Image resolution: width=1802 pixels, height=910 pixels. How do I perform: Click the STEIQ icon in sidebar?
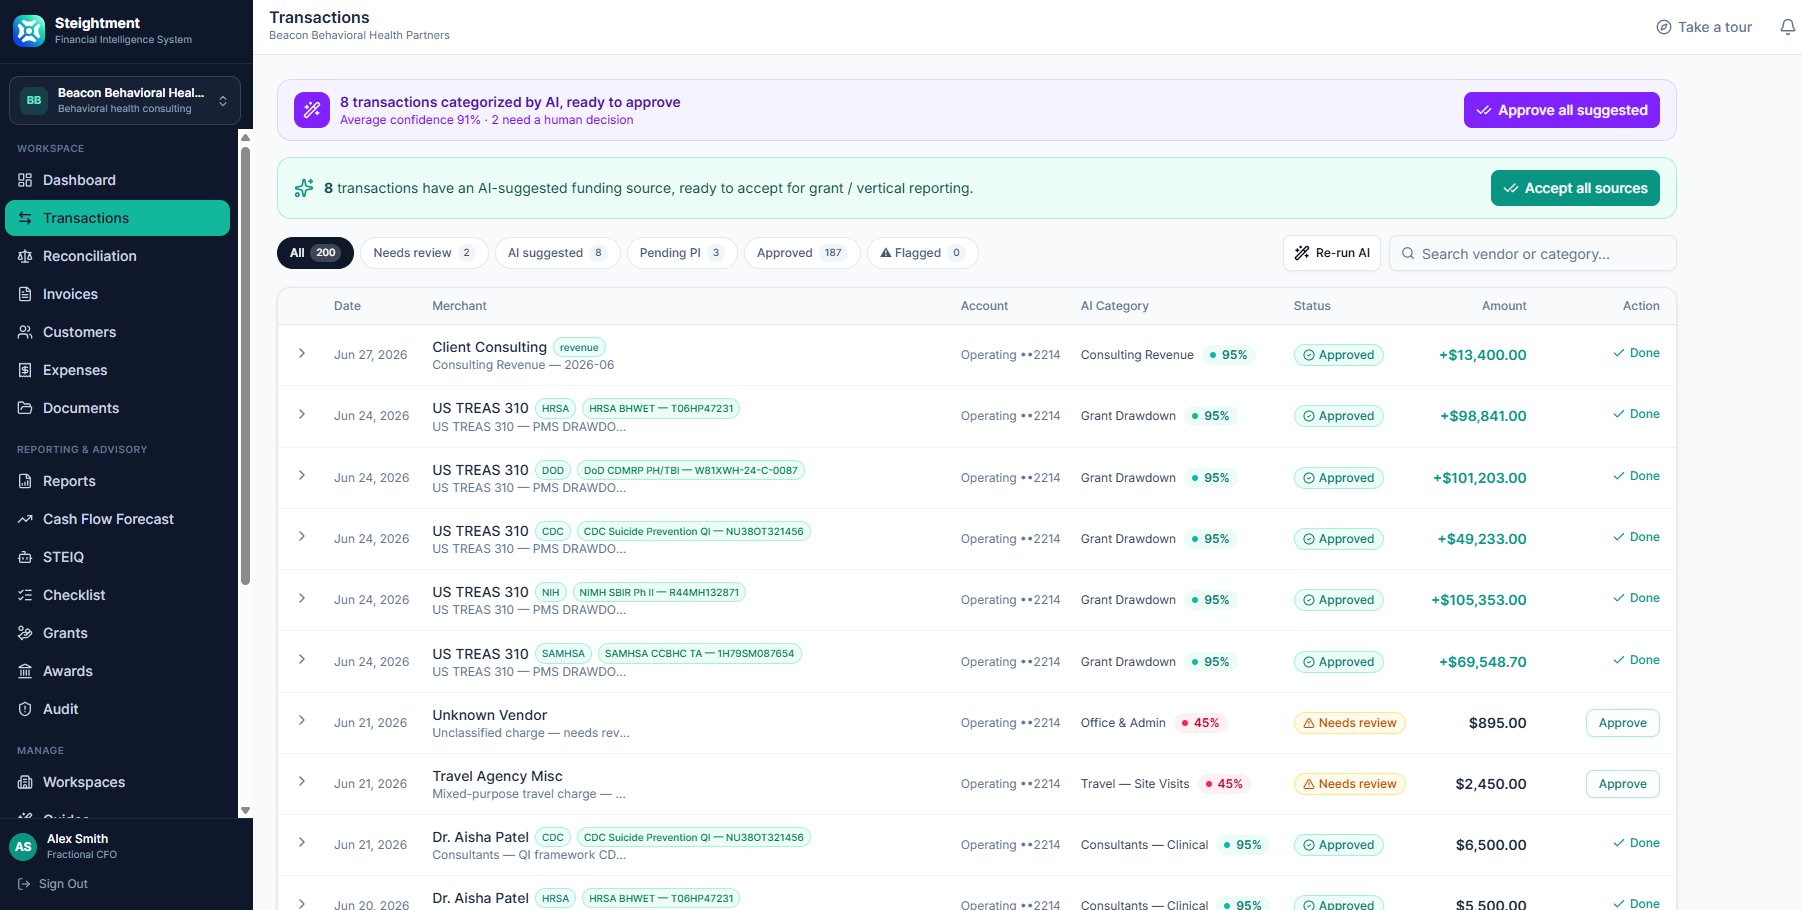click(x=25, y=557)
